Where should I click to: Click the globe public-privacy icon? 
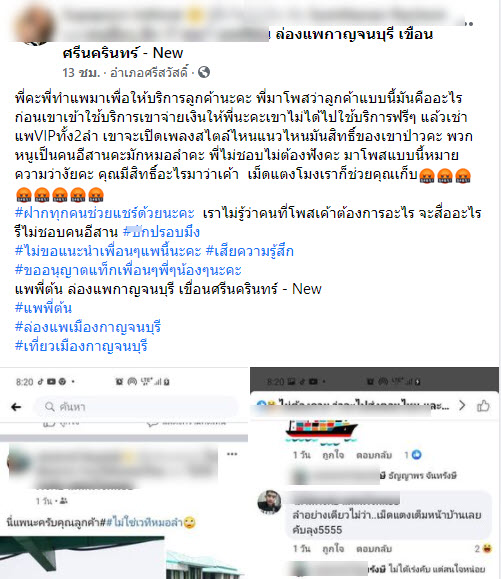(x=204, y=72)
